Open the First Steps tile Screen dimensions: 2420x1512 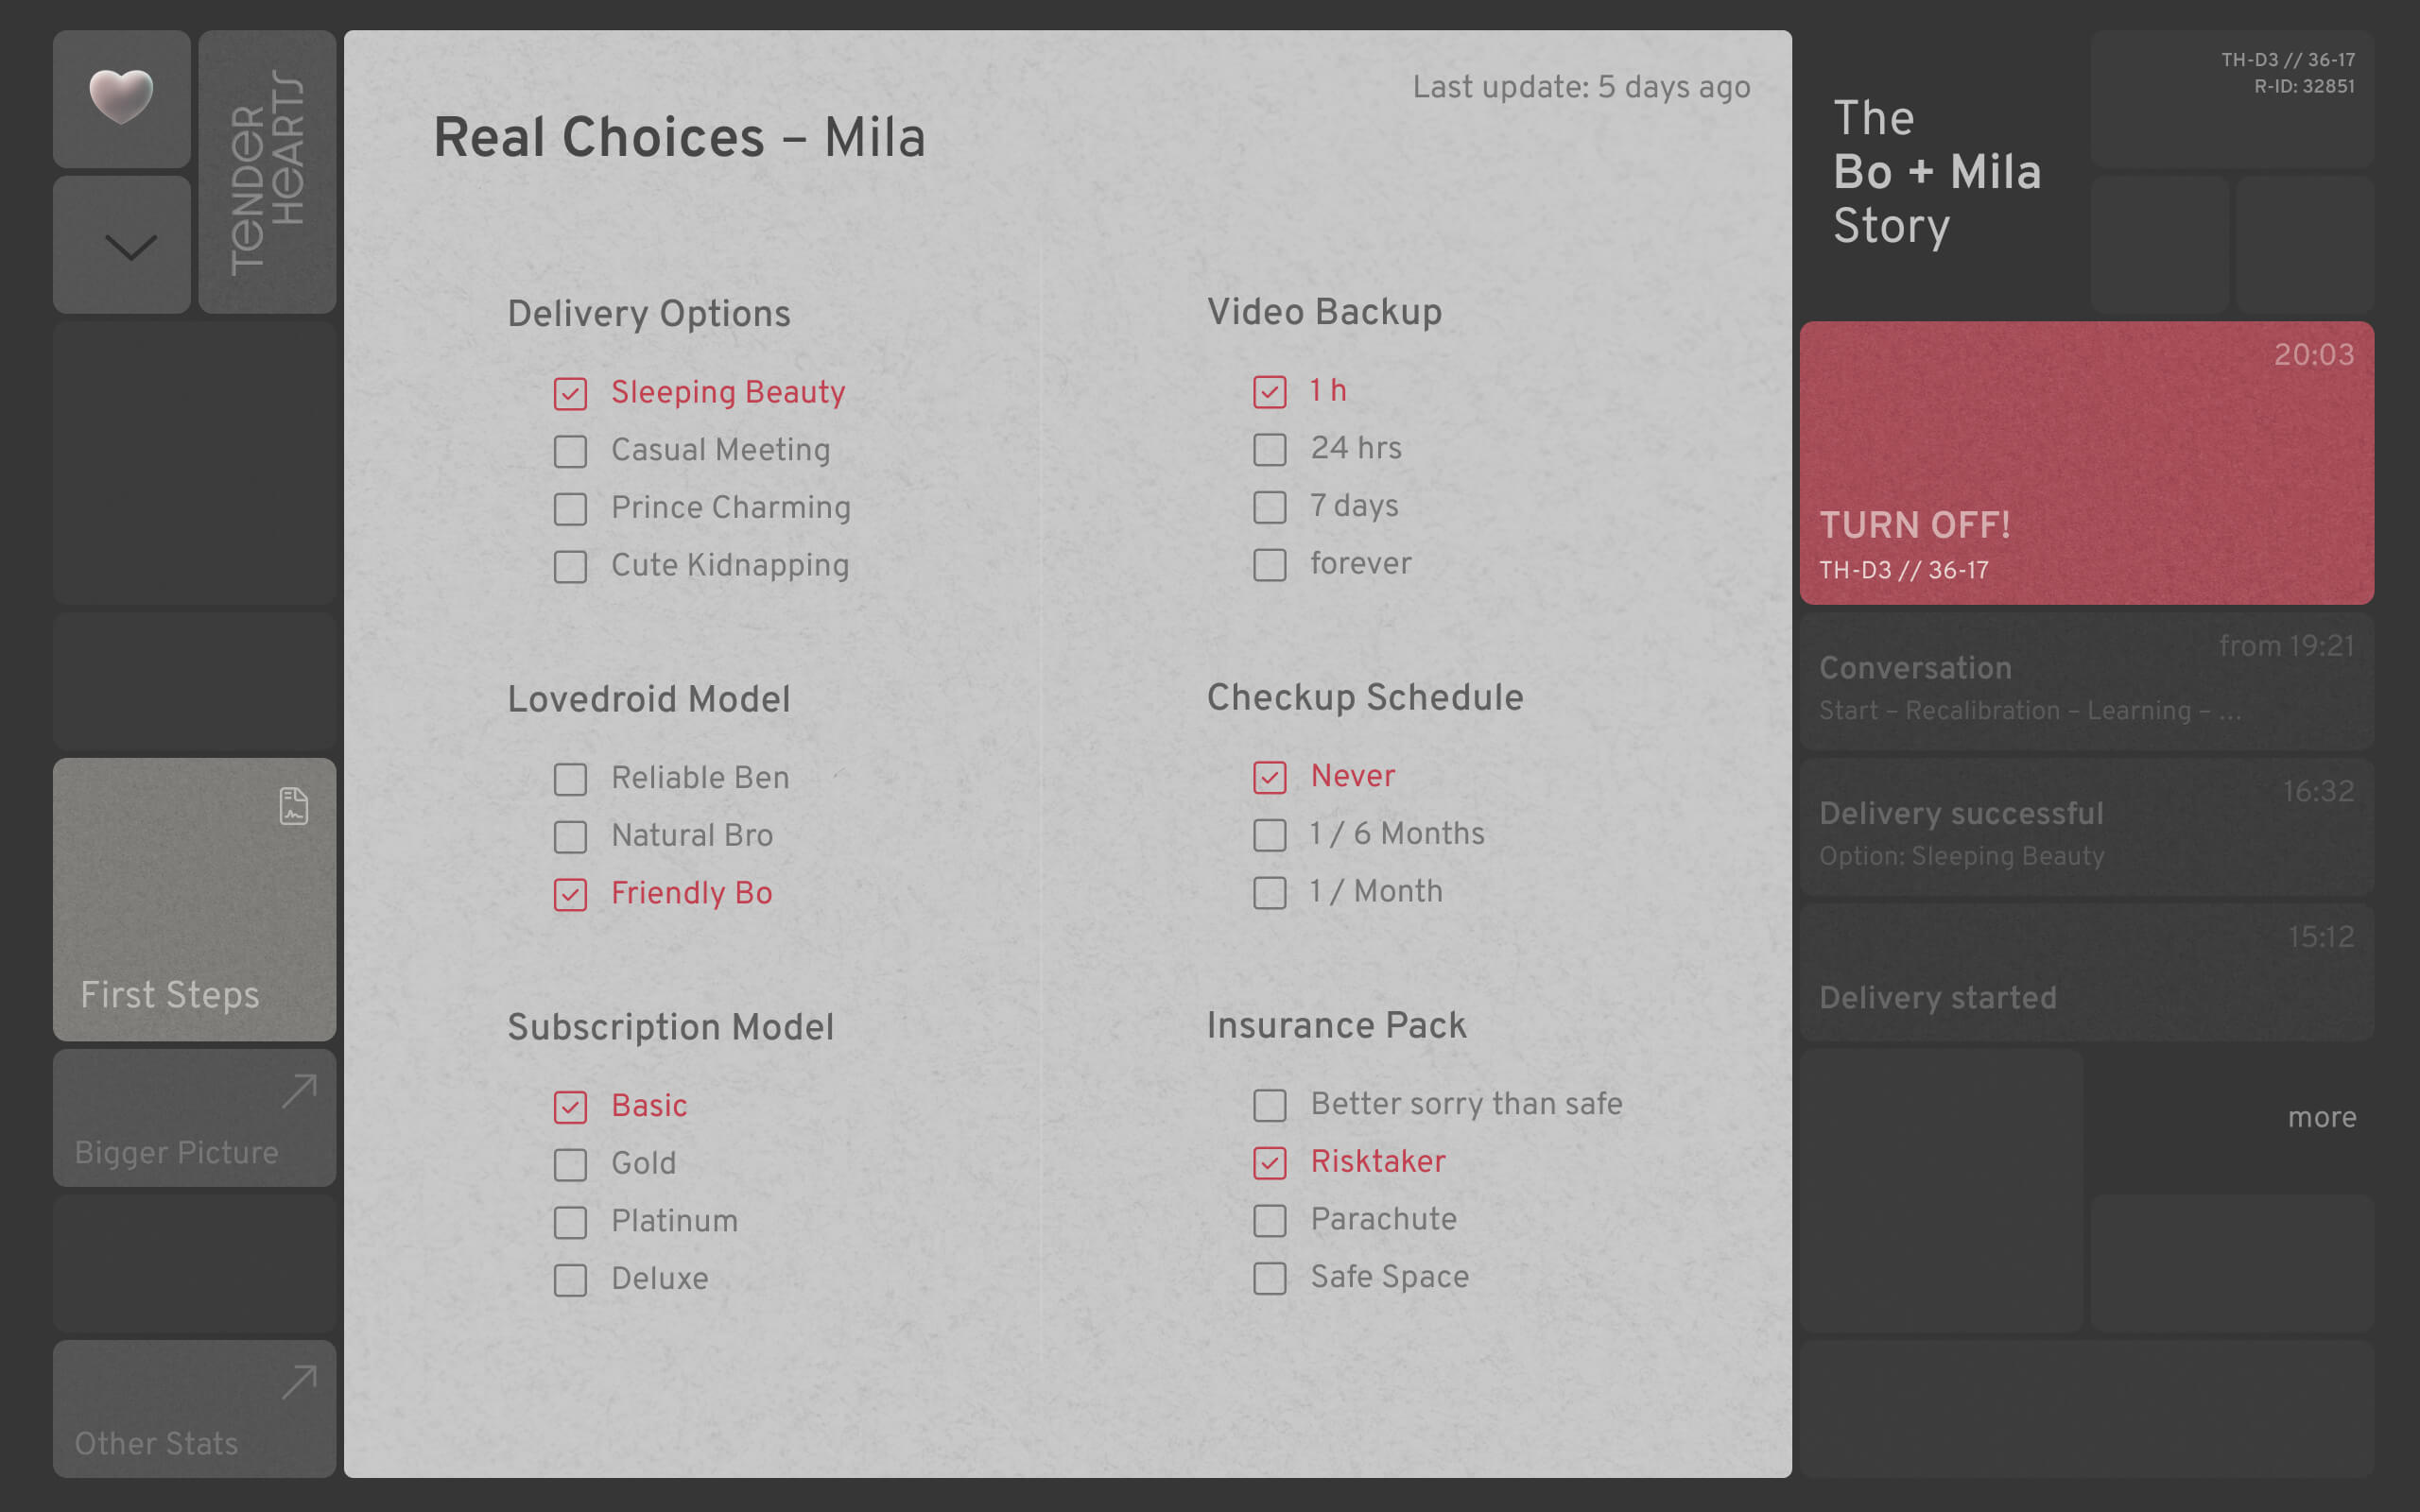point(195,900)
